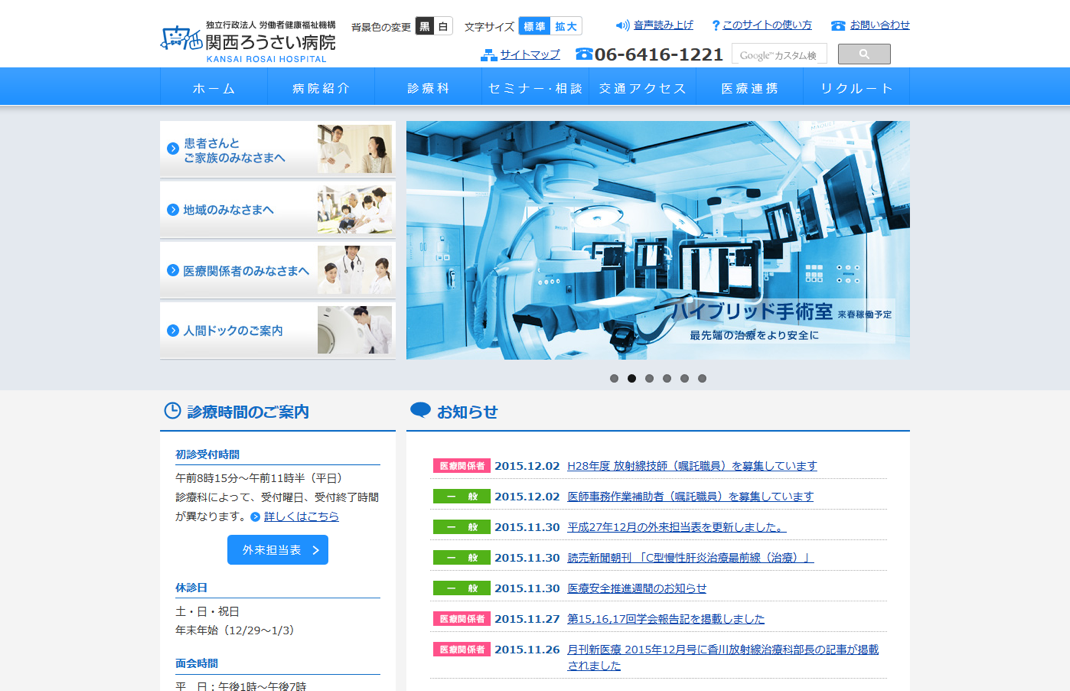
Task: Jump to third carousel slide dot
Action: (x=650, y=378)
